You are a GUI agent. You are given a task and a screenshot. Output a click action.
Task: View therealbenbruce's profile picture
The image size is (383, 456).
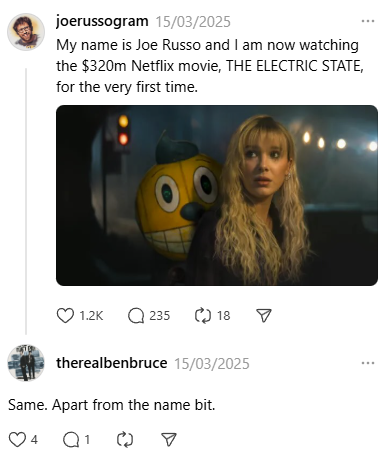pos(26,363)
